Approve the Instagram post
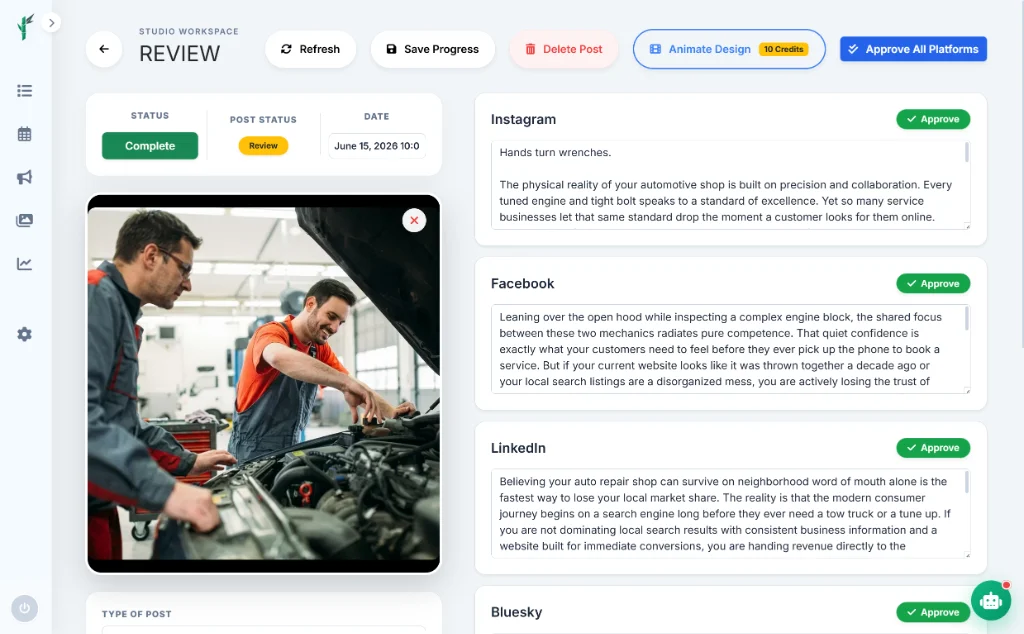 click(933, 119)
